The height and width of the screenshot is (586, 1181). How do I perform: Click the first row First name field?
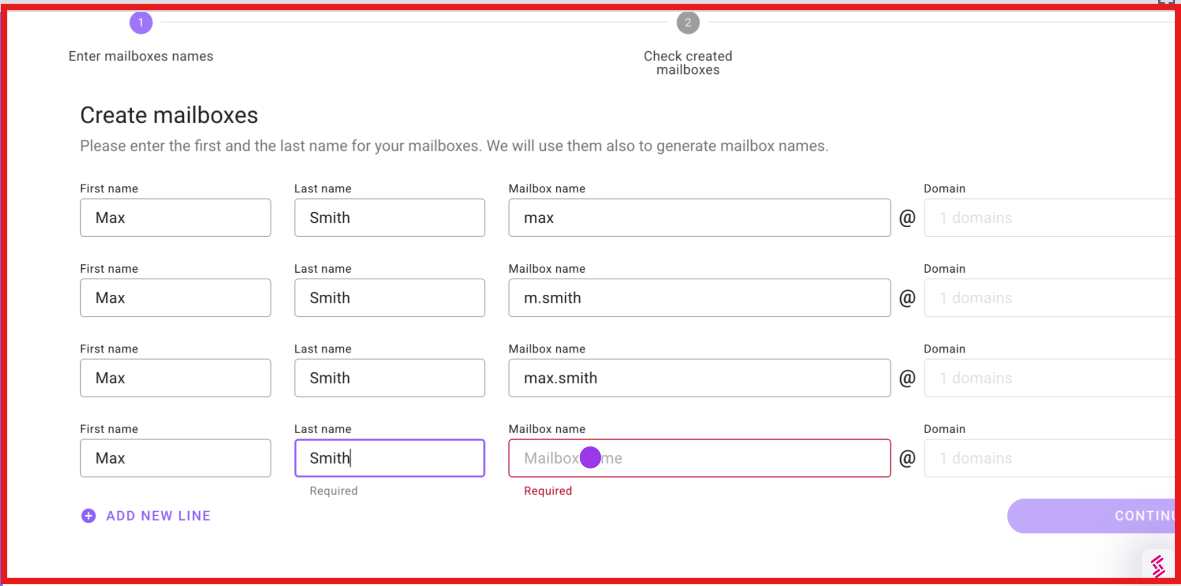175,217
